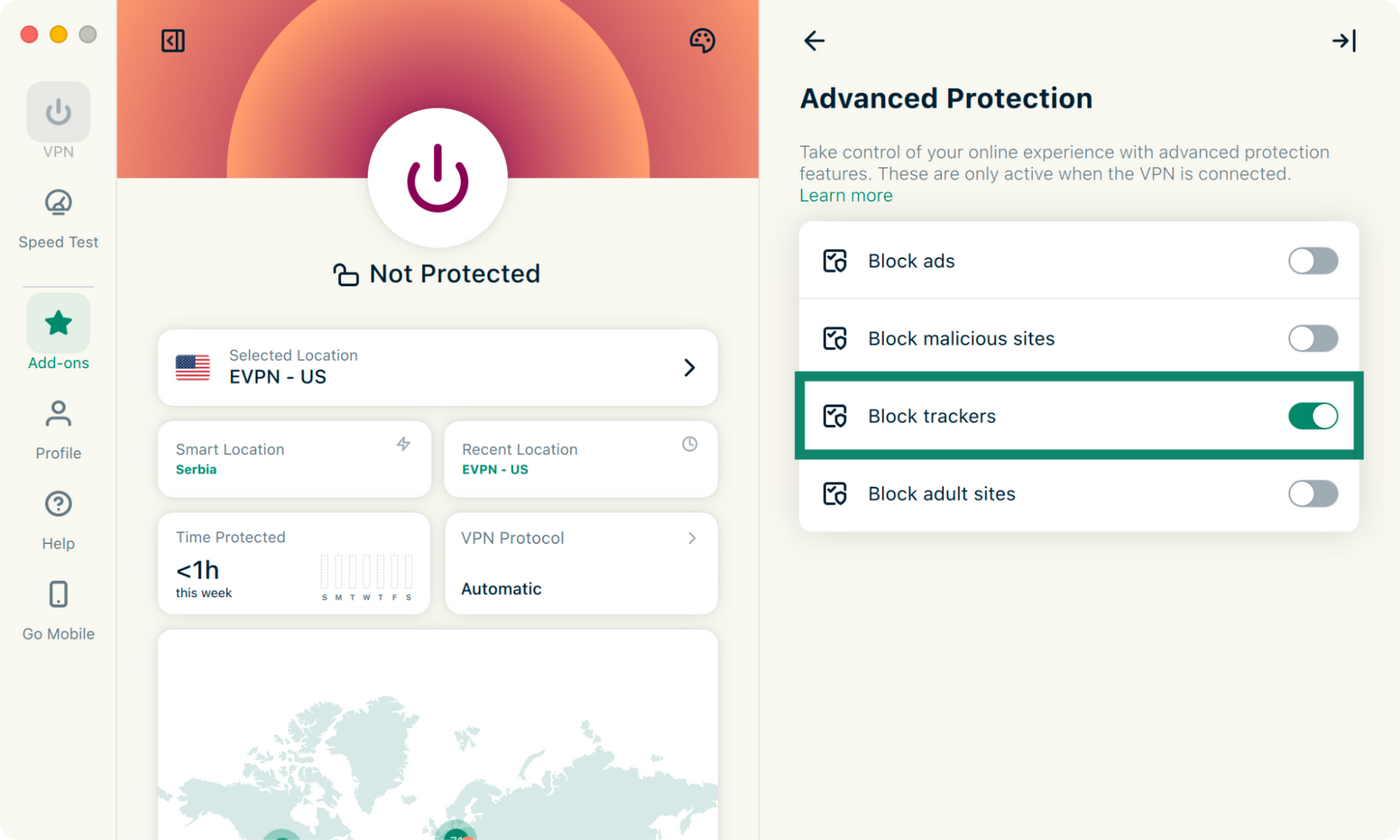Minimize window with yellow button

coord(58,34)
